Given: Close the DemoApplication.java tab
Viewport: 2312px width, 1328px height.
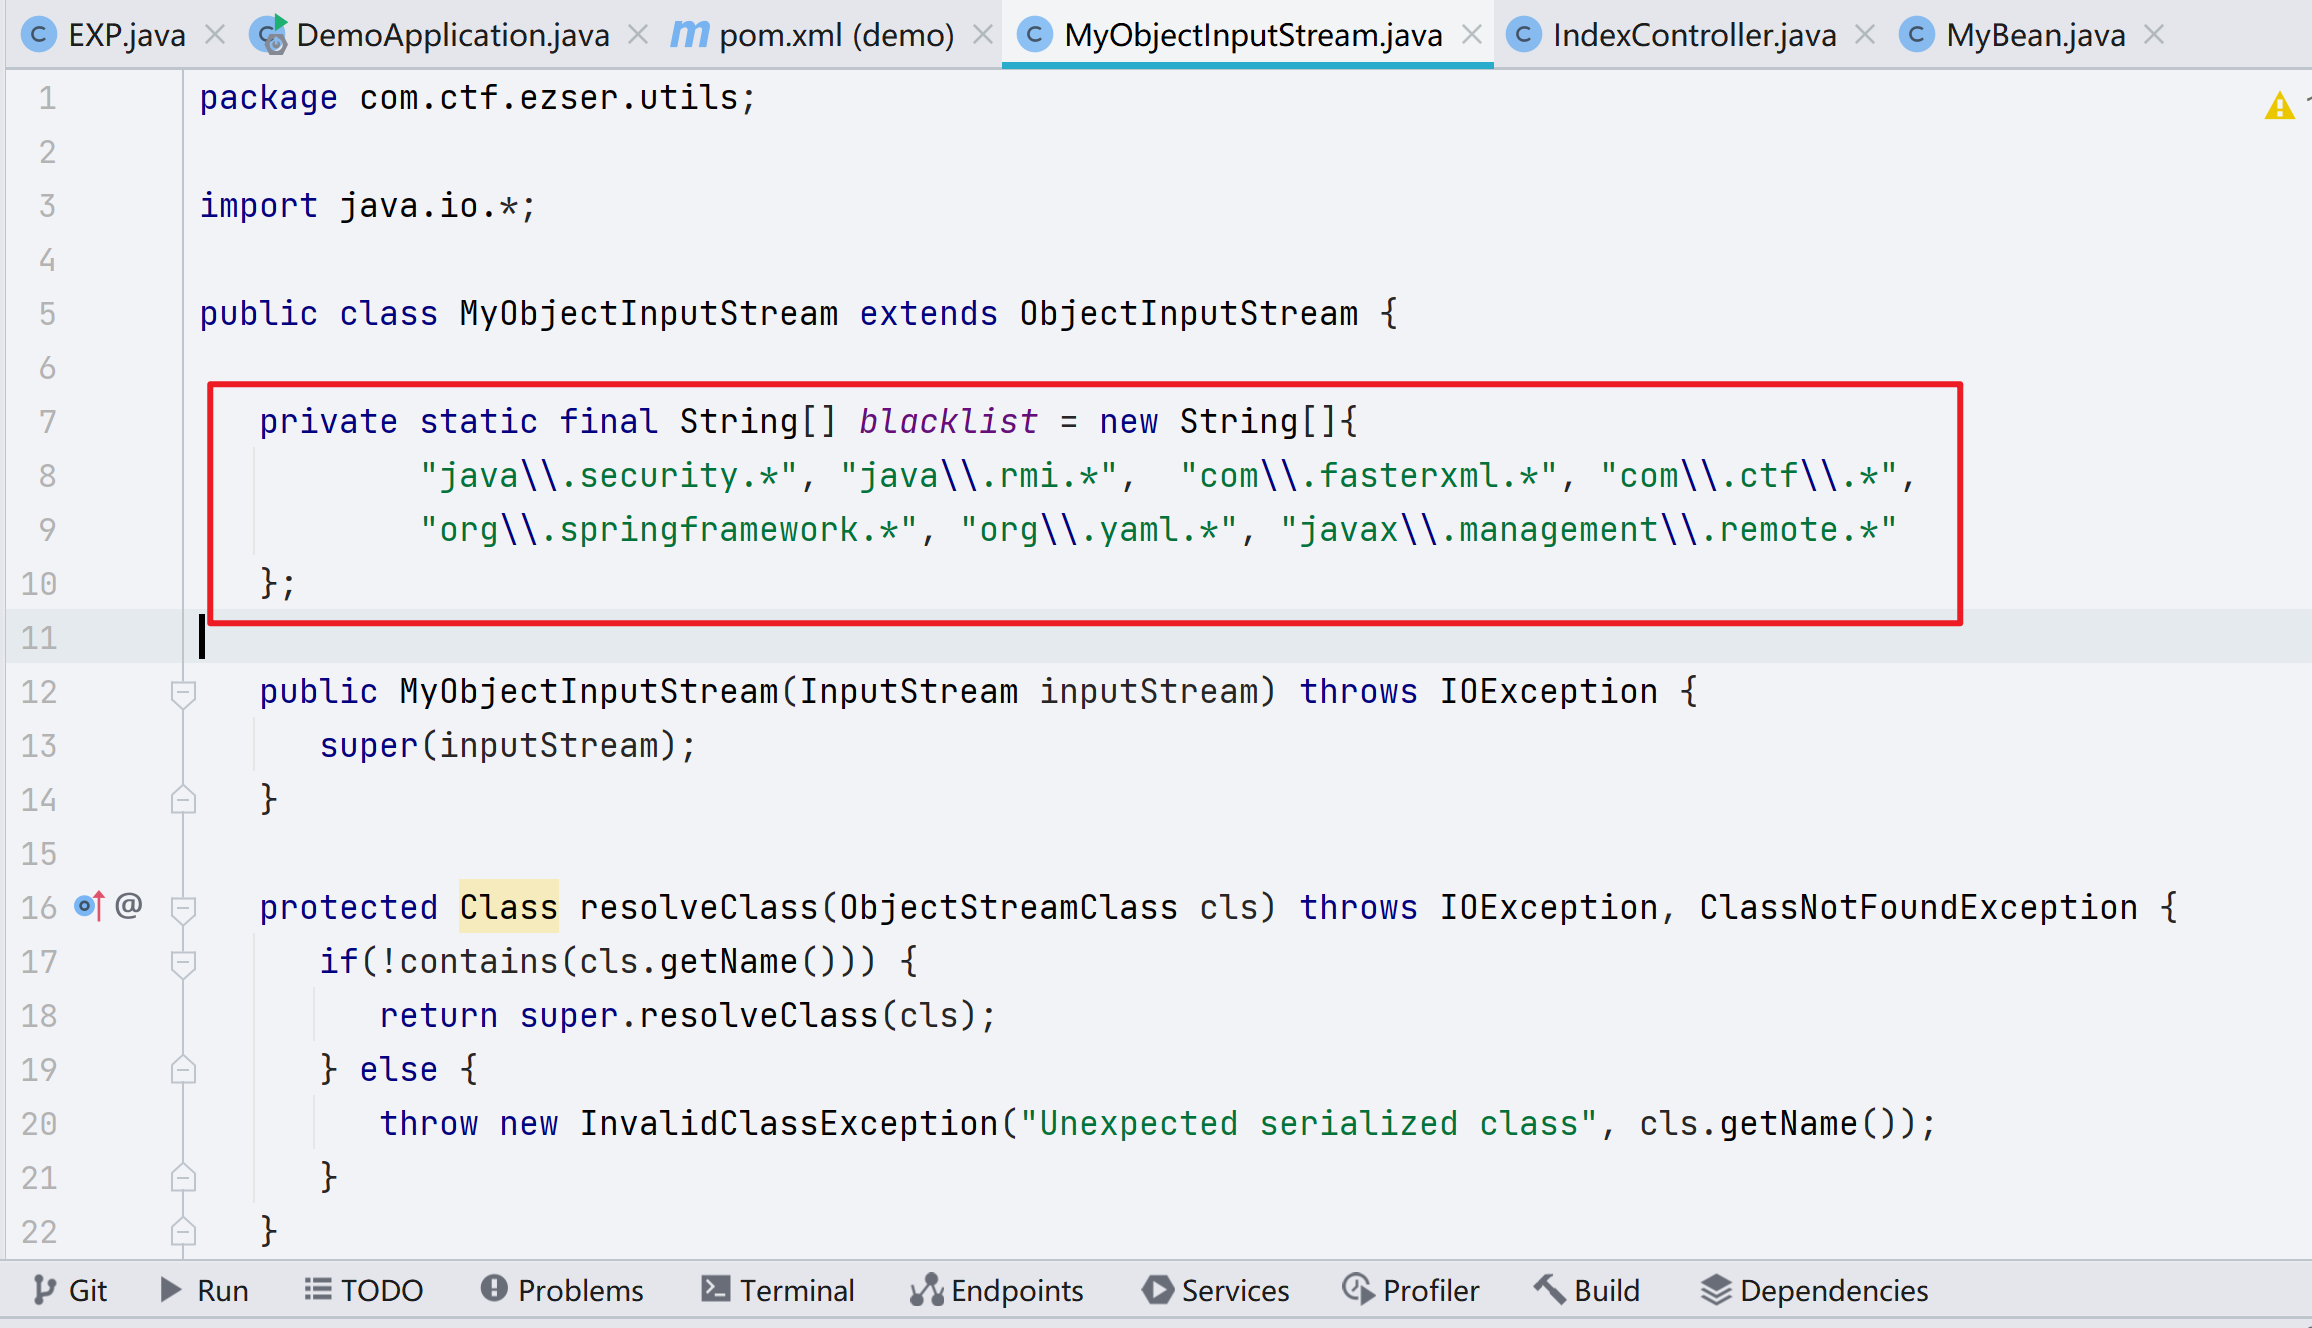Looking at the screenshot, I should [638, 35].
